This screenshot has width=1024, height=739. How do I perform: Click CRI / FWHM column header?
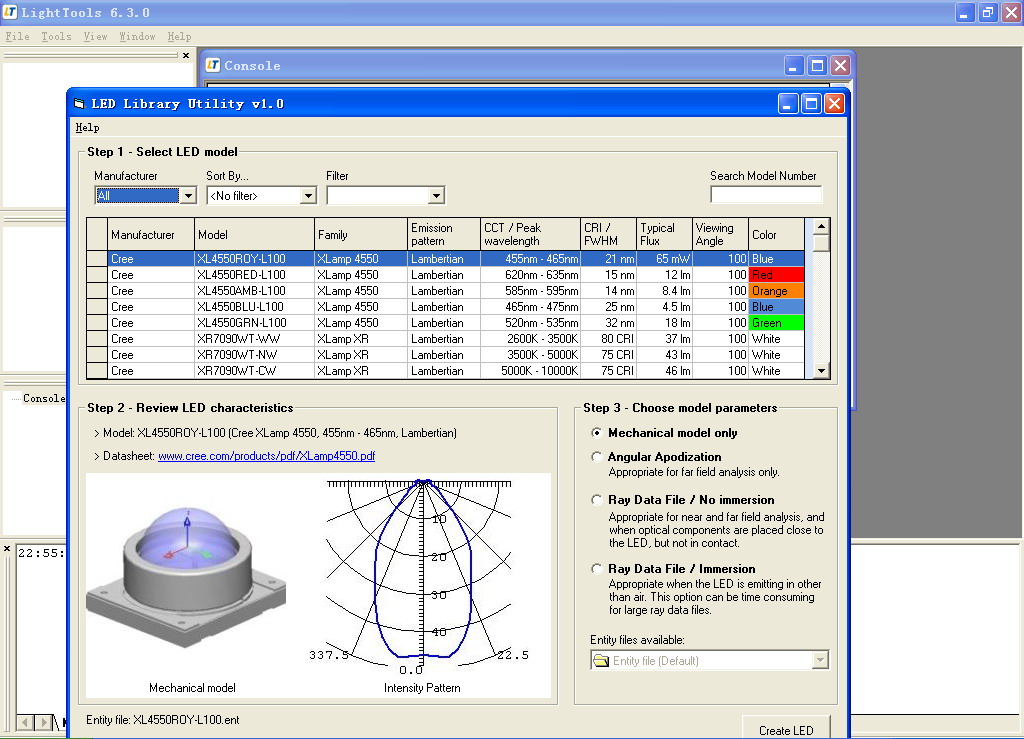click(x=608, y=234)
